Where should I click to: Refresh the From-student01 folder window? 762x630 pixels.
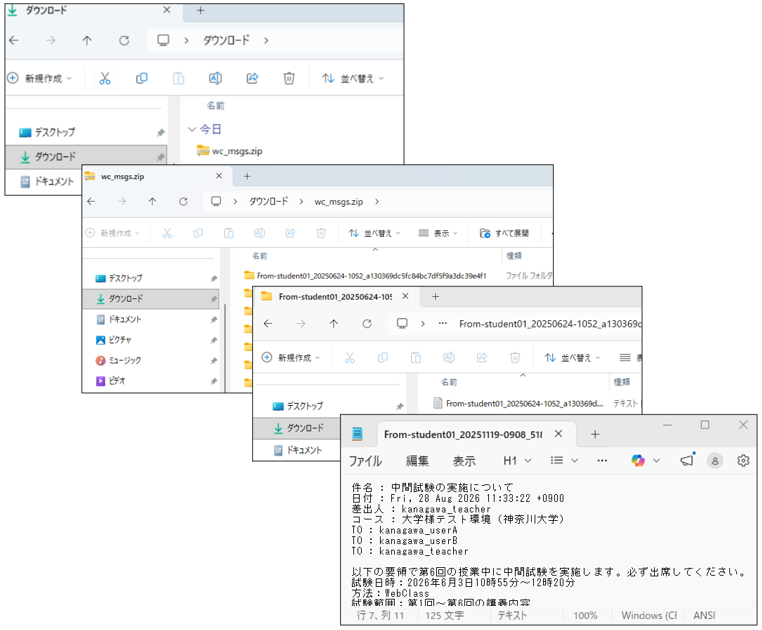click(367, 323)
